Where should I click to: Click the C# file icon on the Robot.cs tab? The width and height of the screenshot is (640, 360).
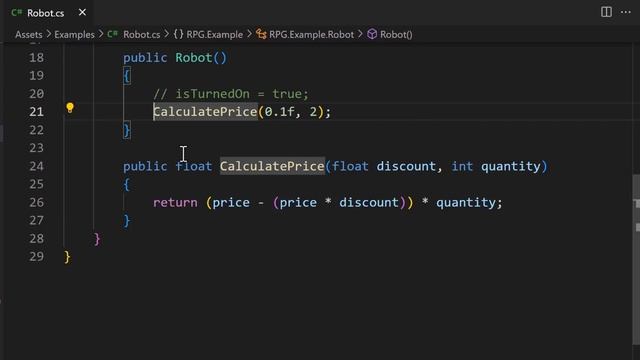[x=17, y=13]
